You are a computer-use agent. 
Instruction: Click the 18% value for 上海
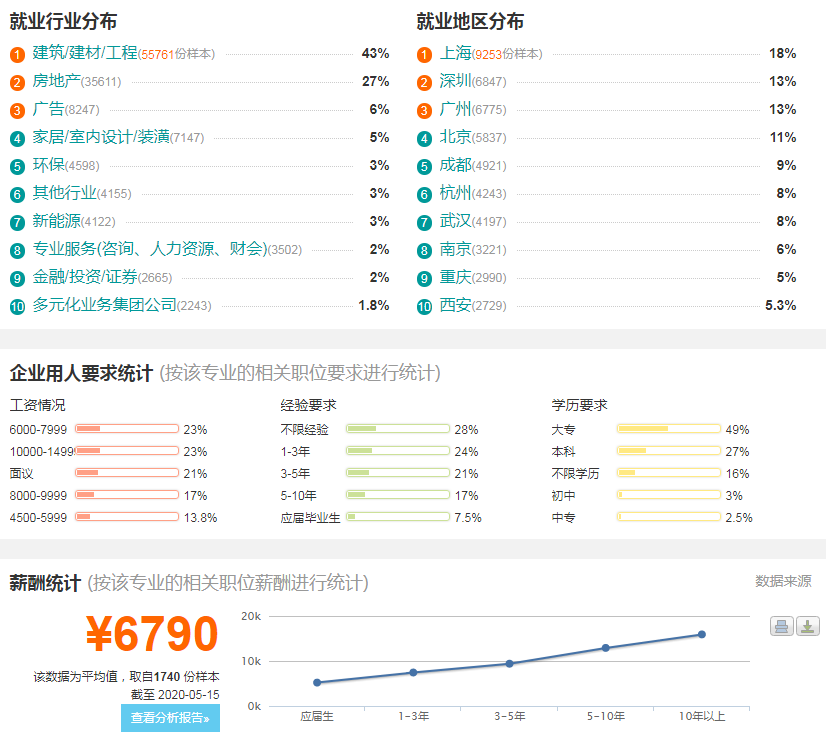click(782, 53)
